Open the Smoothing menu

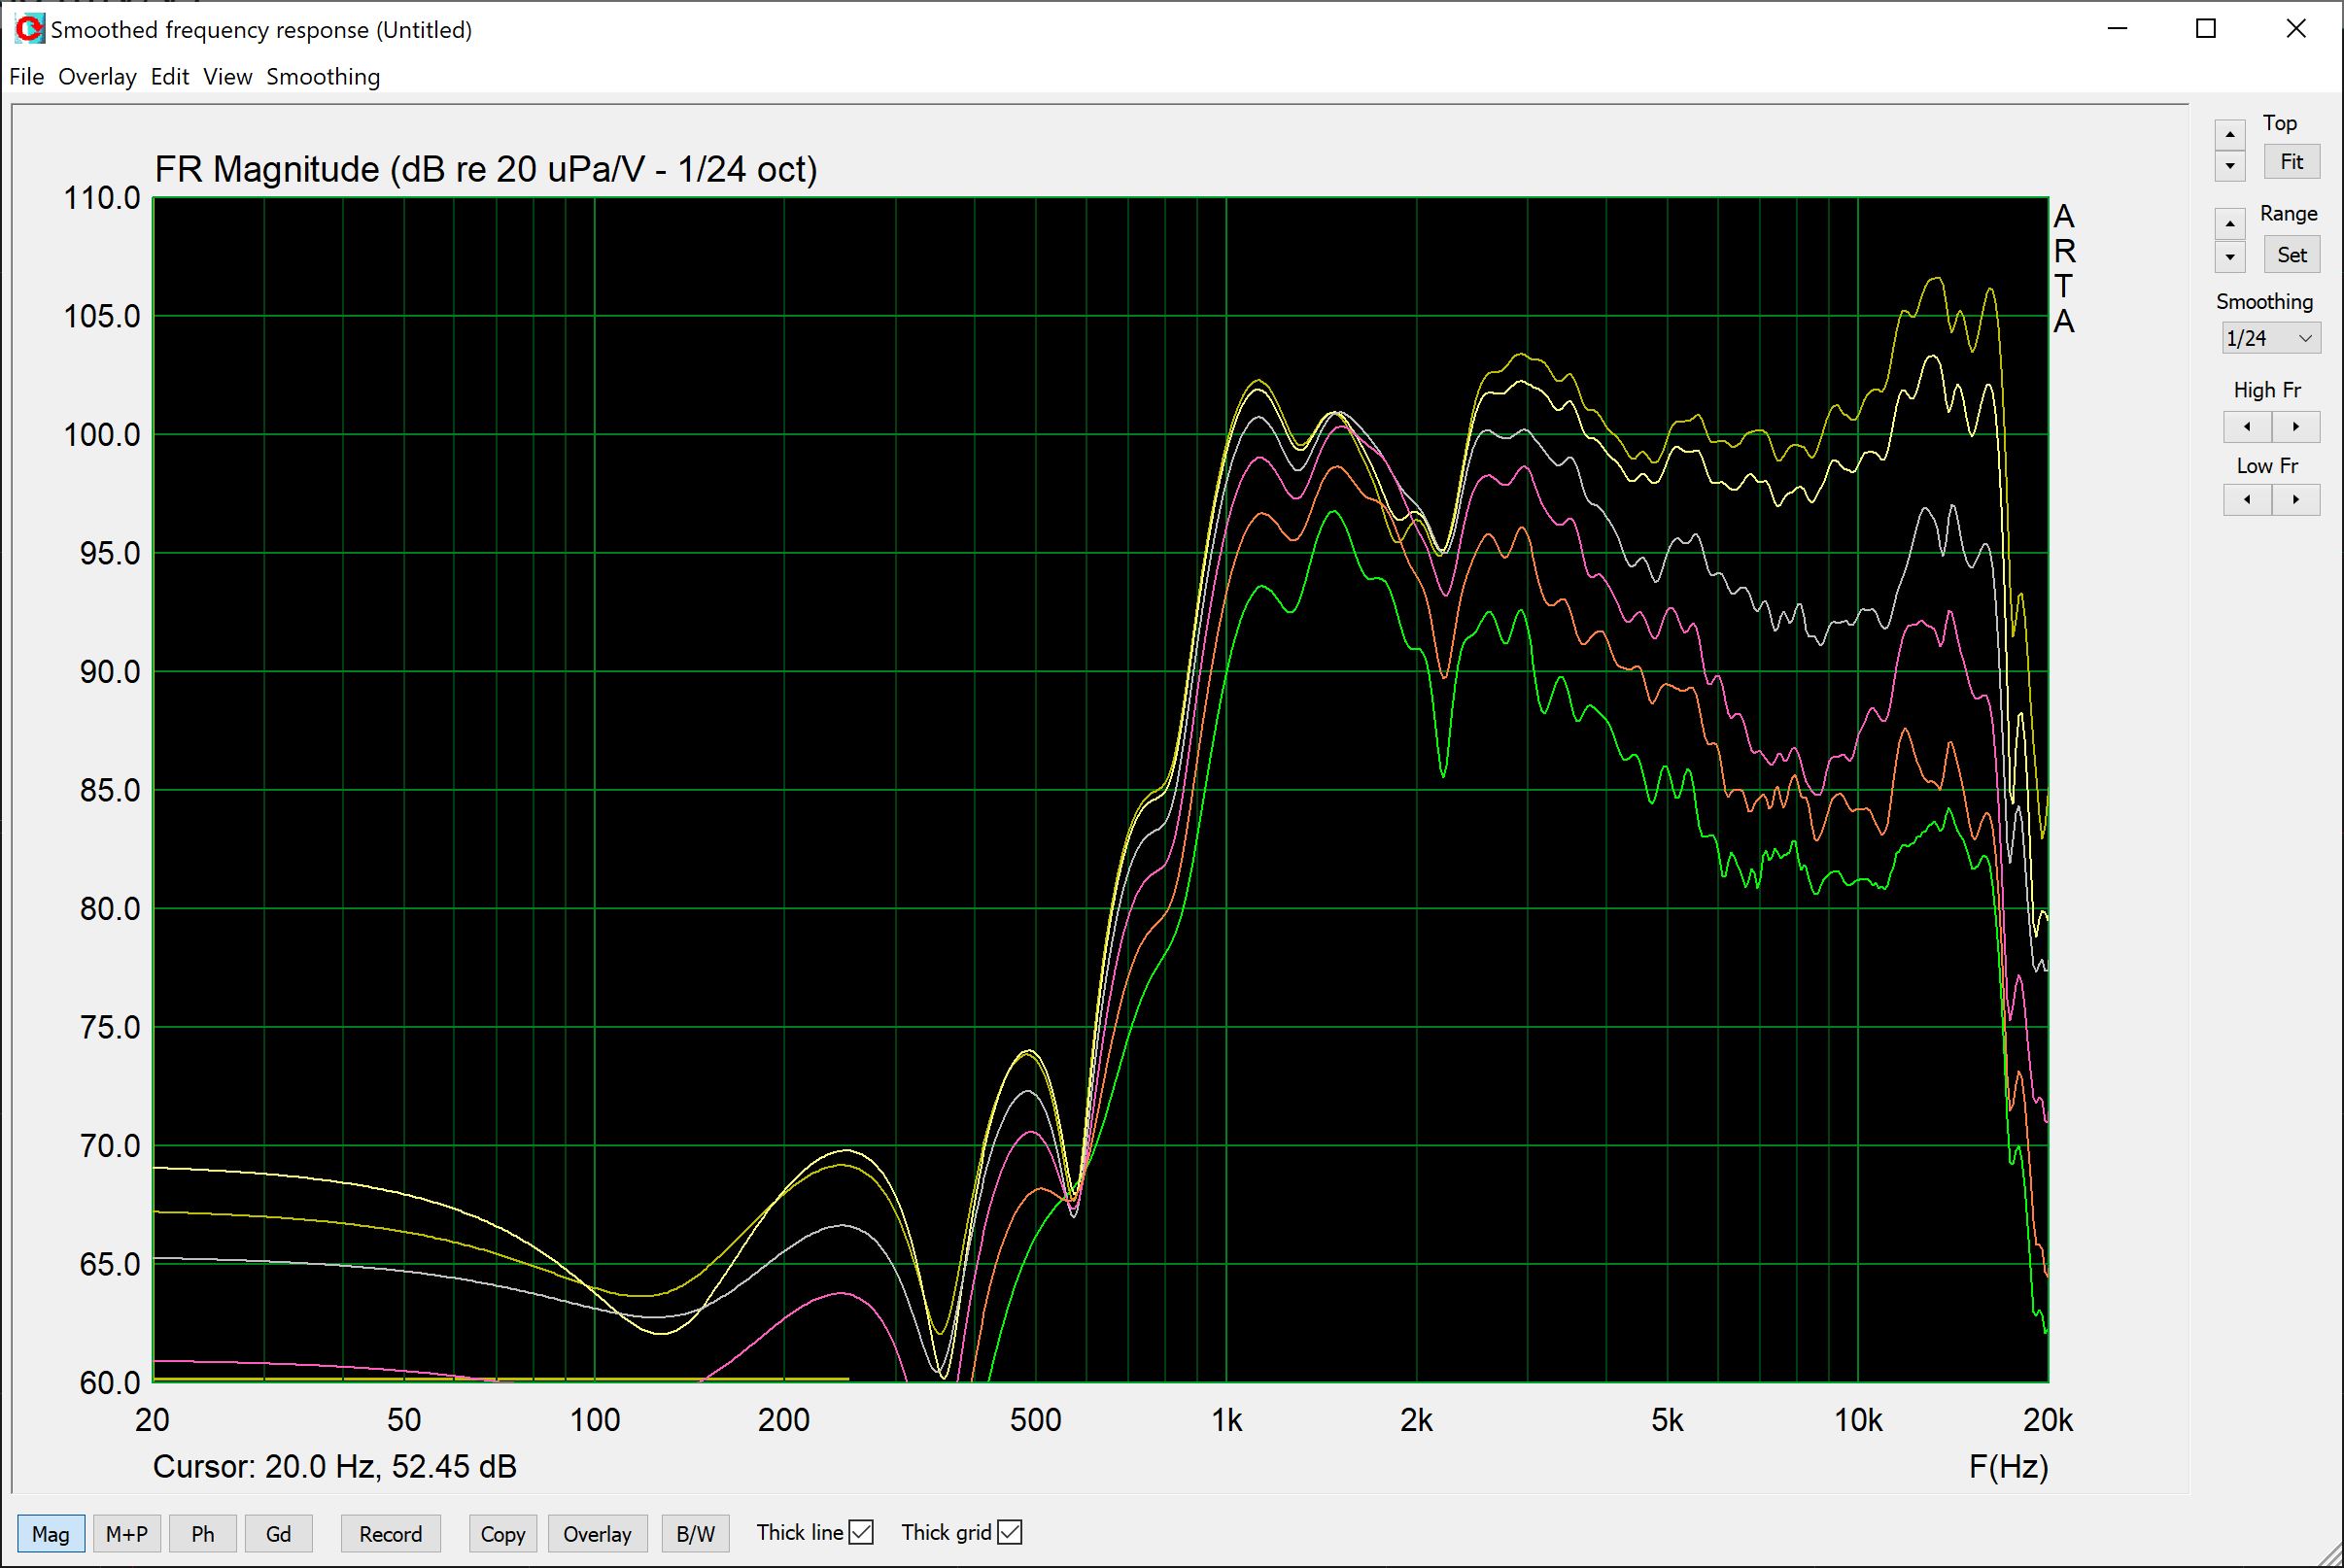pos(323,77)
